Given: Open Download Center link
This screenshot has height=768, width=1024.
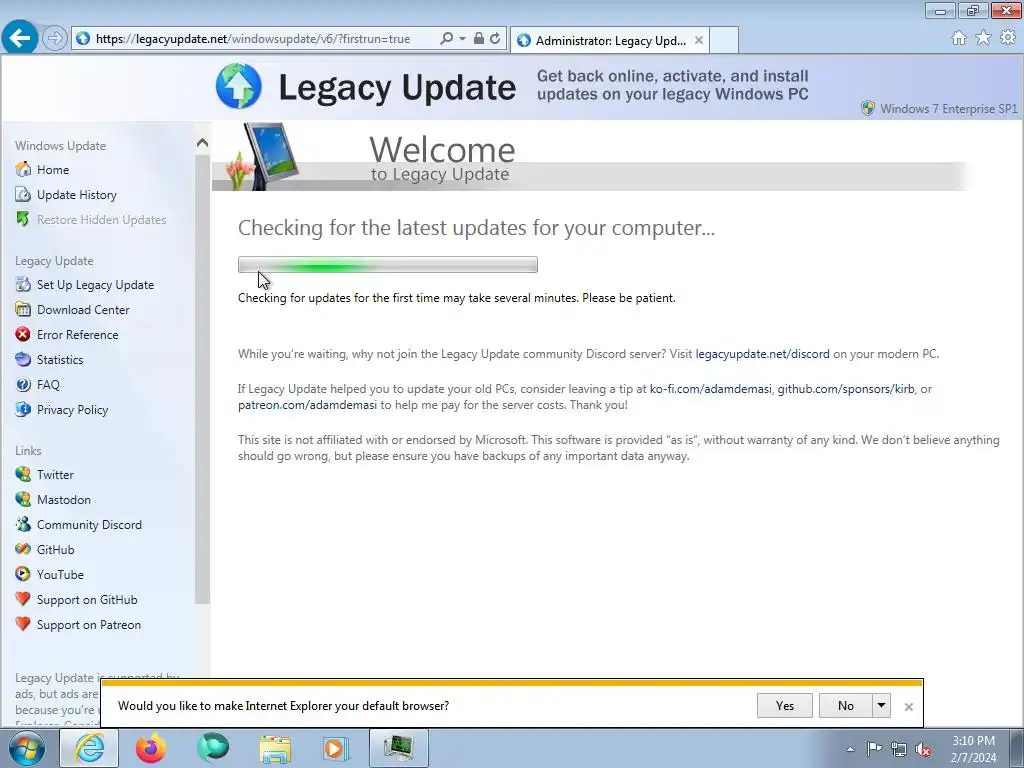Looking at the screenshot, I should click(83, 310).
